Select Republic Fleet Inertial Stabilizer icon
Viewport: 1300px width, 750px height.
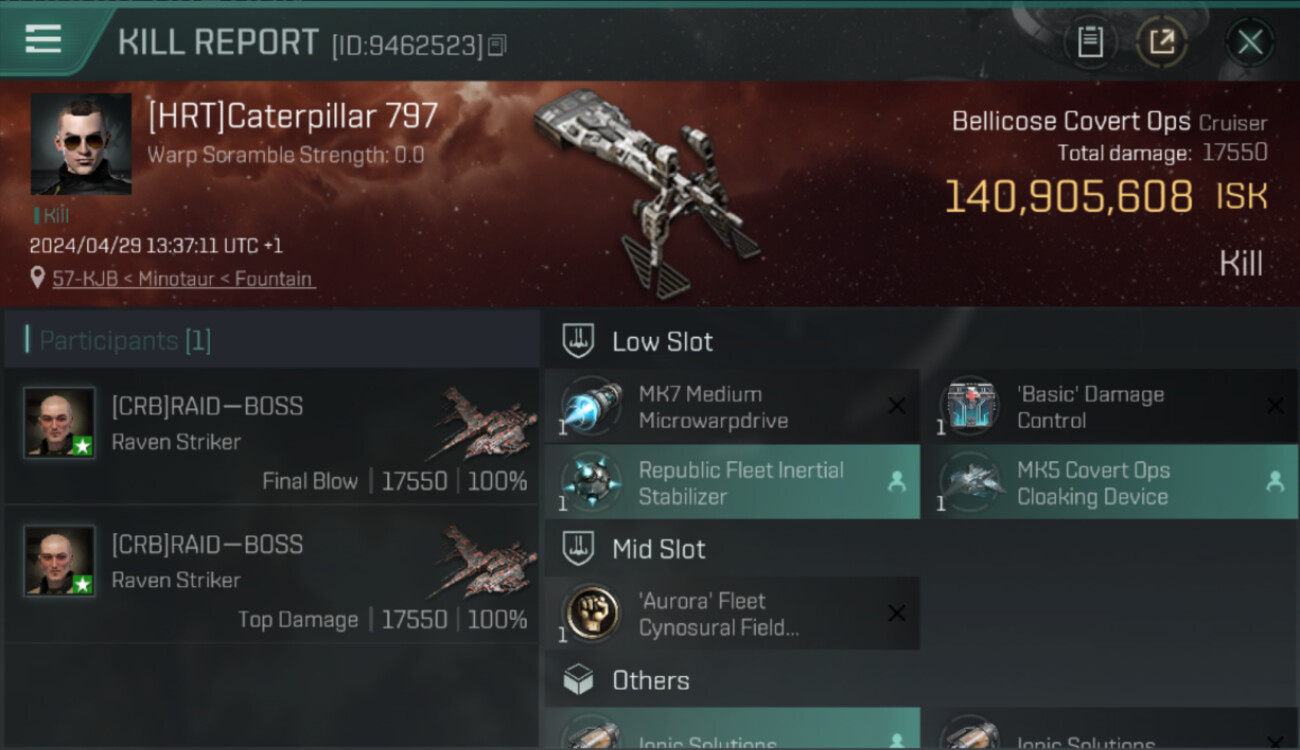click(592, 482)
